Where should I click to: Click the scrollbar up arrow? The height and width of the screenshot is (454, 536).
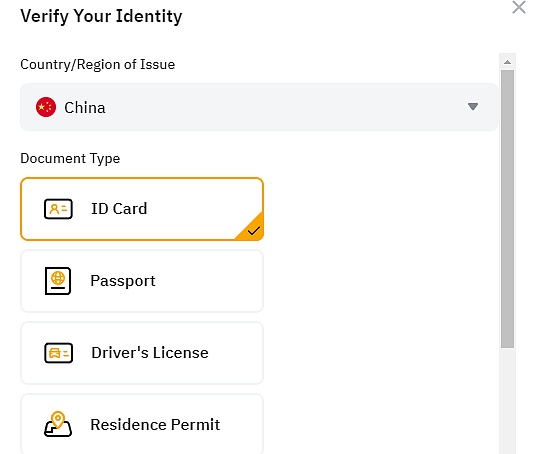point(507,62)
